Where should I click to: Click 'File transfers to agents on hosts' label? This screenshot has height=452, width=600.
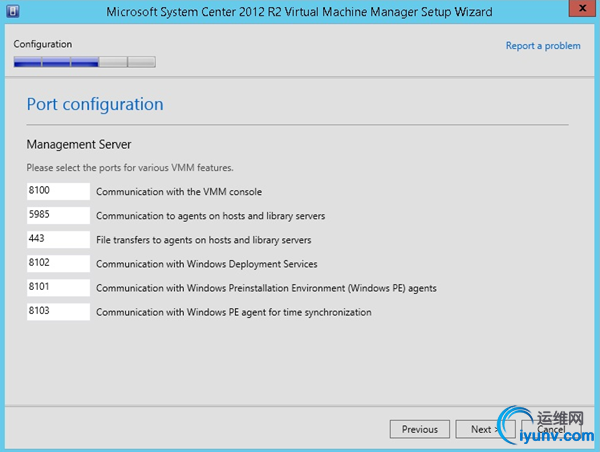coord(204,240)
